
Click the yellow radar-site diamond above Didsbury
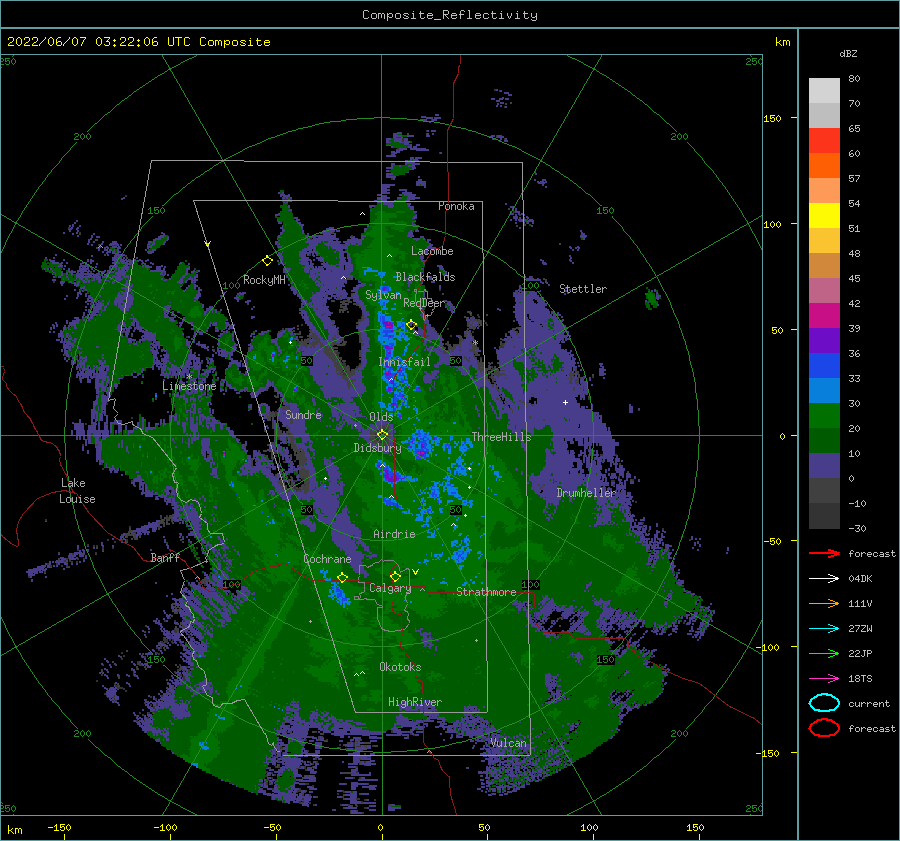click(382, 435)
